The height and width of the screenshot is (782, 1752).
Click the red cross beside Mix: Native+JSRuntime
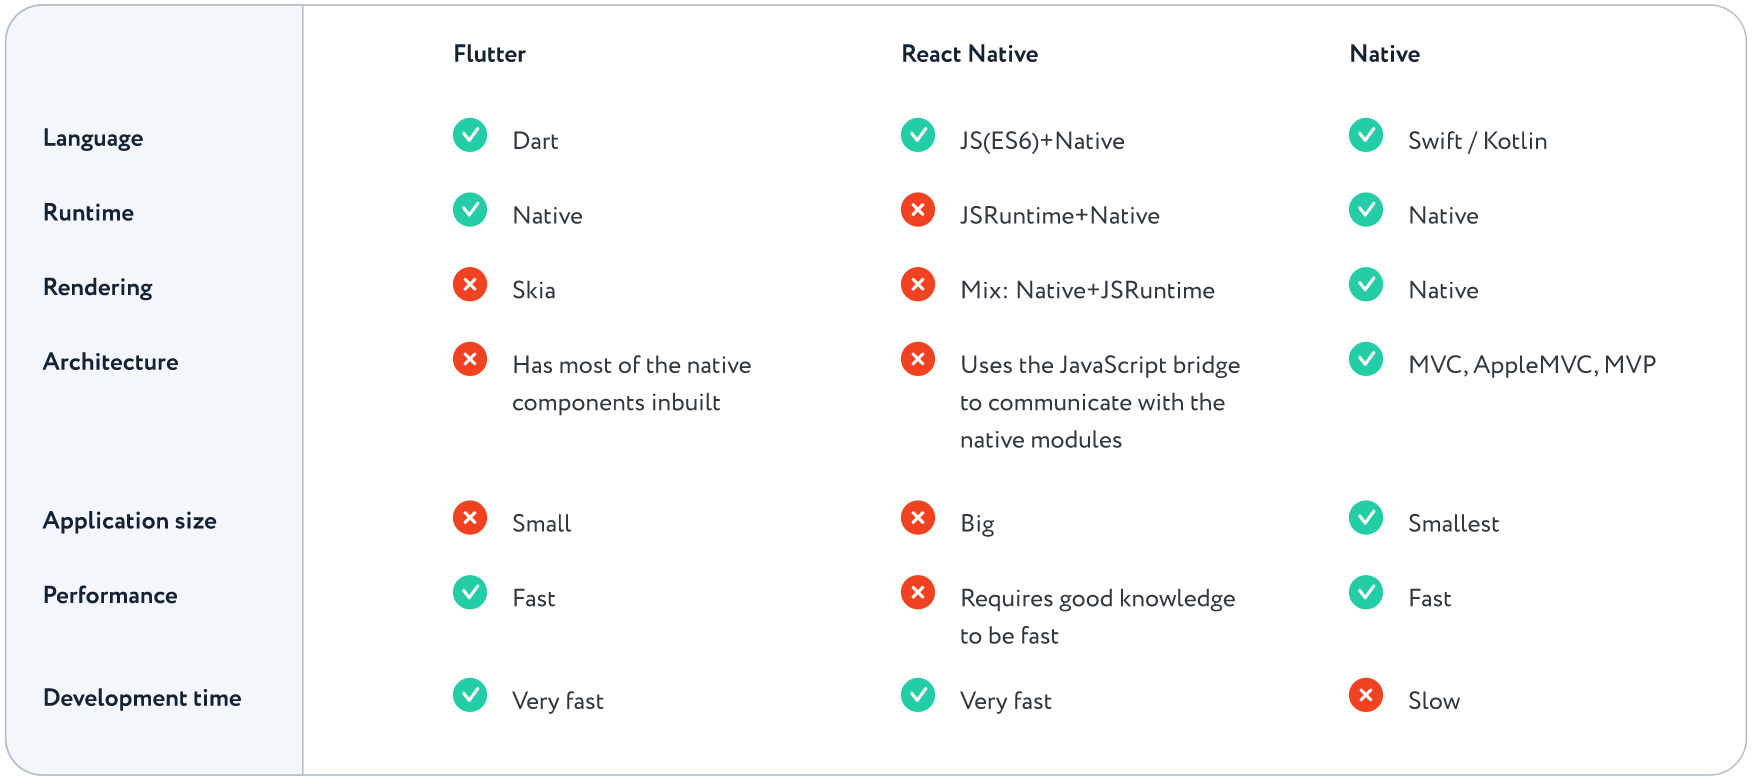click(x=917, y=285)
